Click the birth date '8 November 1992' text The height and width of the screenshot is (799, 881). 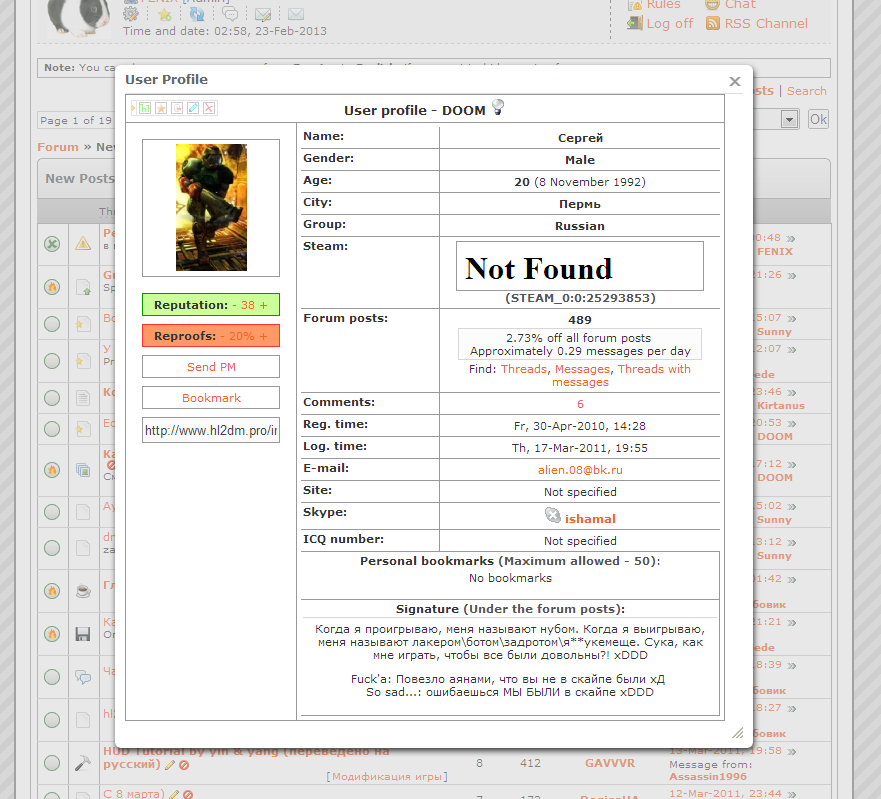click(589, 182)
